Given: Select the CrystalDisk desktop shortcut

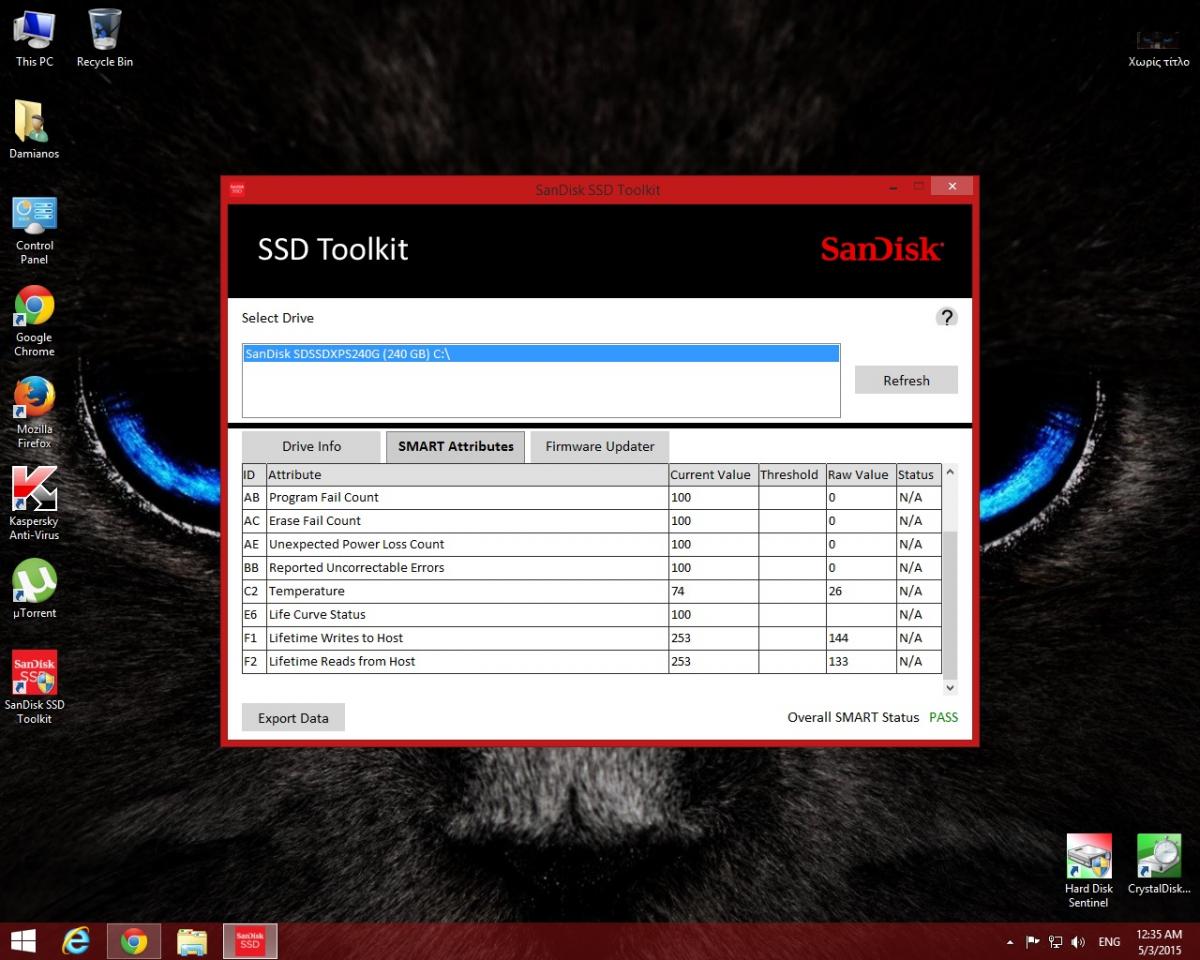Looking at the screenshot, I should coord(1159,865).
